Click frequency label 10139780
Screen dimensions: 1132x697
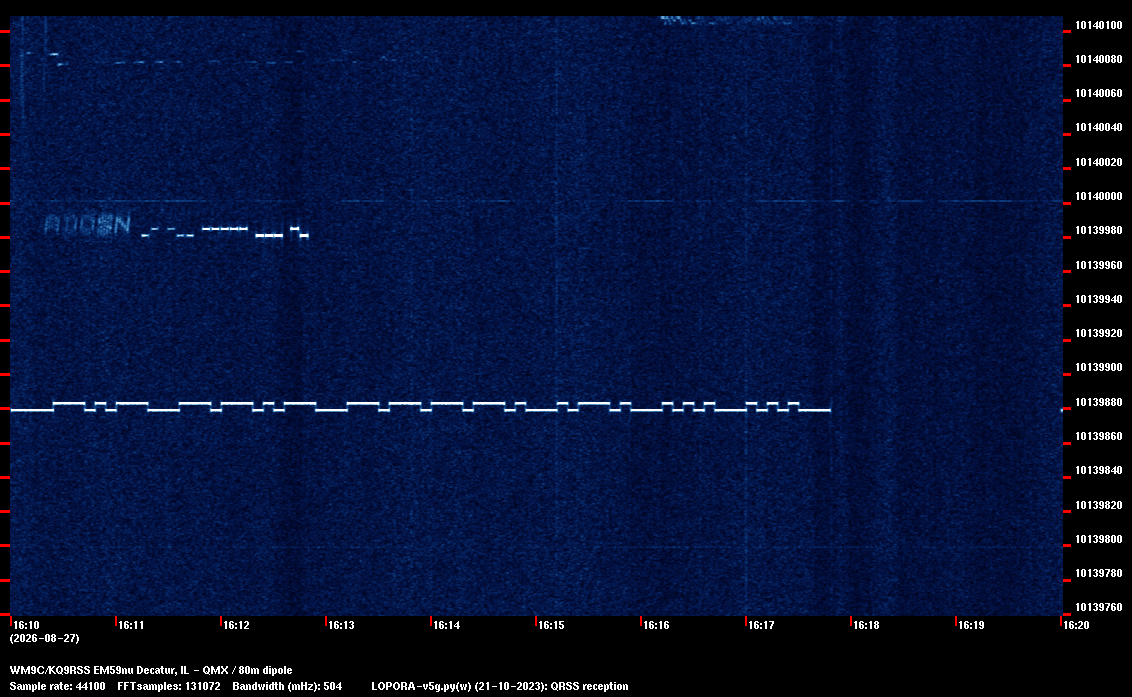pos(1099,573)
